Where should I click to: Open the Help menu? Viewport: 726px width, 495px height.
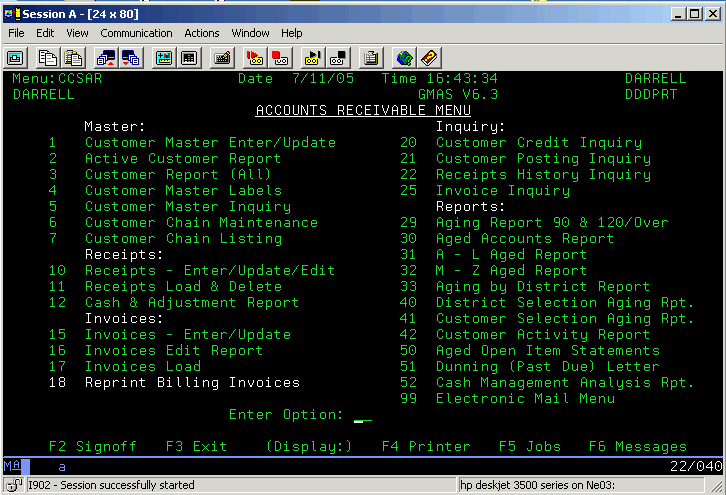tap(291, 33)
